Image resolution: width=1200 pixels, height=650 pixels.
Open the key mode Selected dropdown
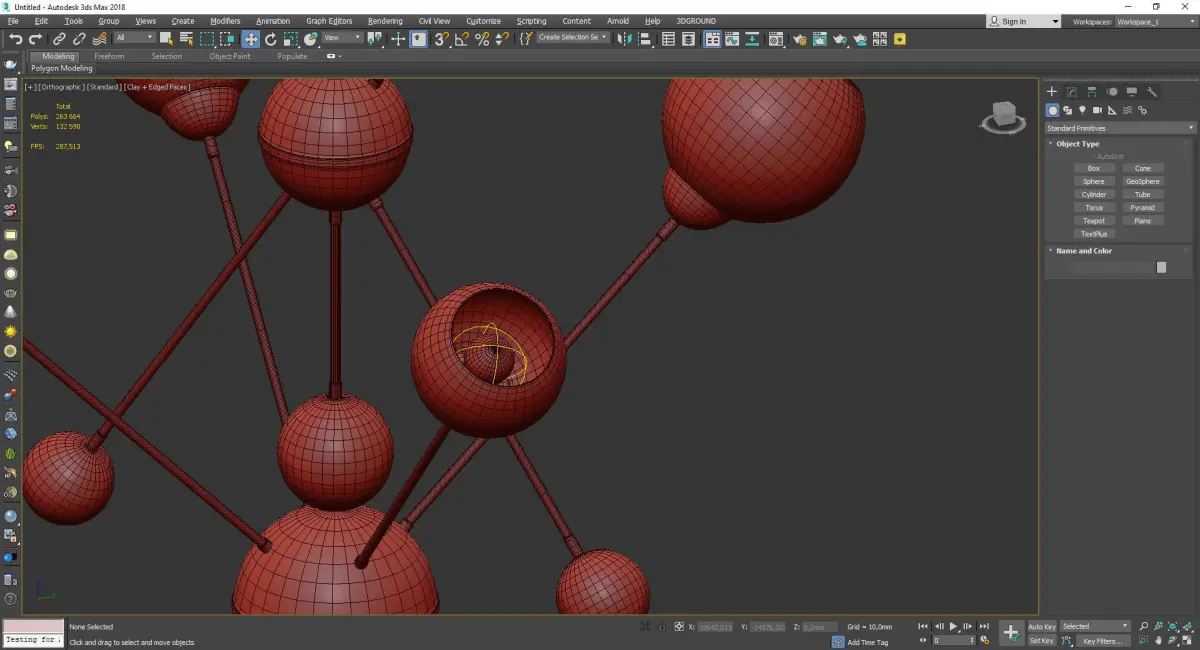click(x=1095, y=626)
